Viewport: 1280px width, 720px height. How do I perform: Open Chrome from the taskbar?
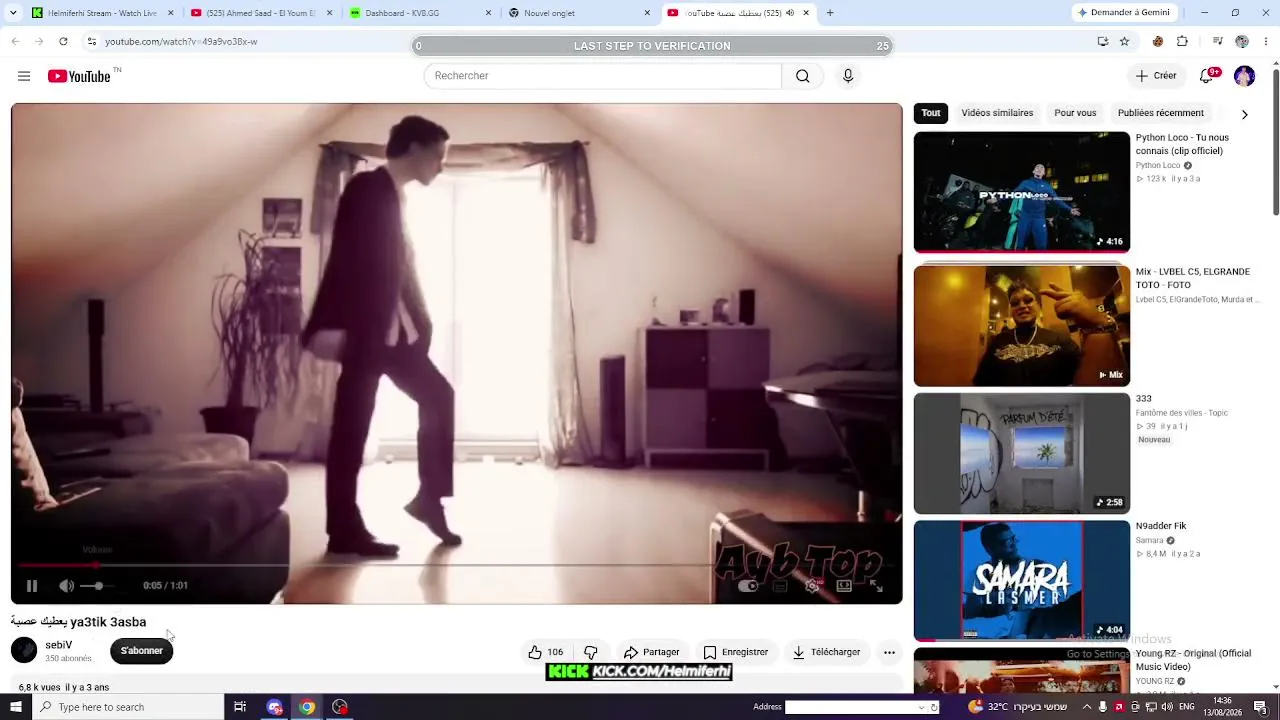[307, 707]
